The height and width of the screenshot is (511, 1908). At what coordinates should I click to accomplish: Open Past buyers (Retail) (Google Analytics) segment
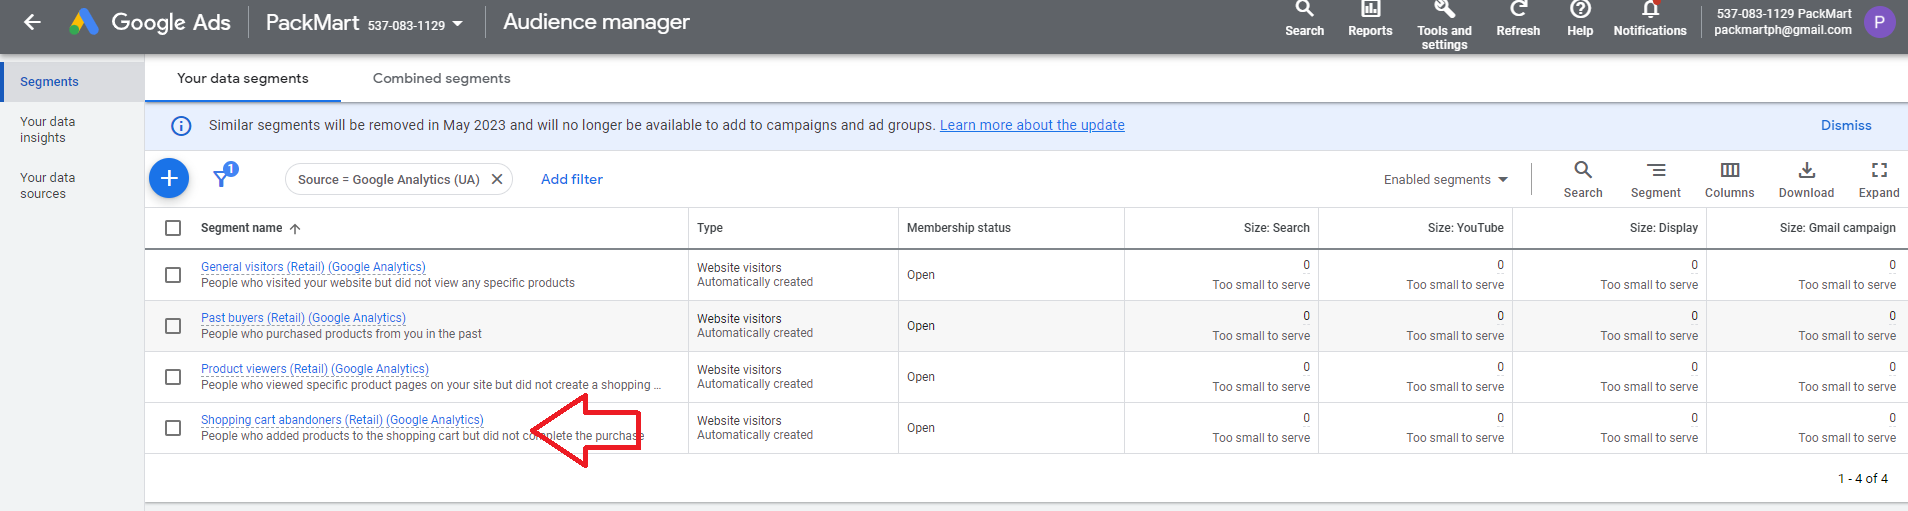(303, 318)
